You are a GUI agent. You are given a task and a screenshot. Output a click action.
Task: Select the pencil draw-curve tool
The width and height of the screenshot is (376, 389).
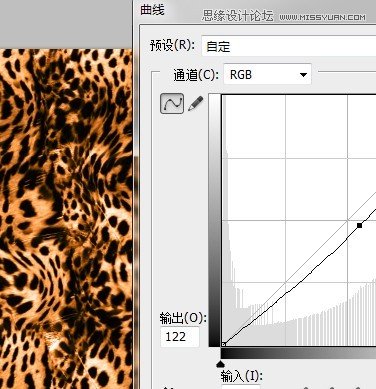(196, 103)
